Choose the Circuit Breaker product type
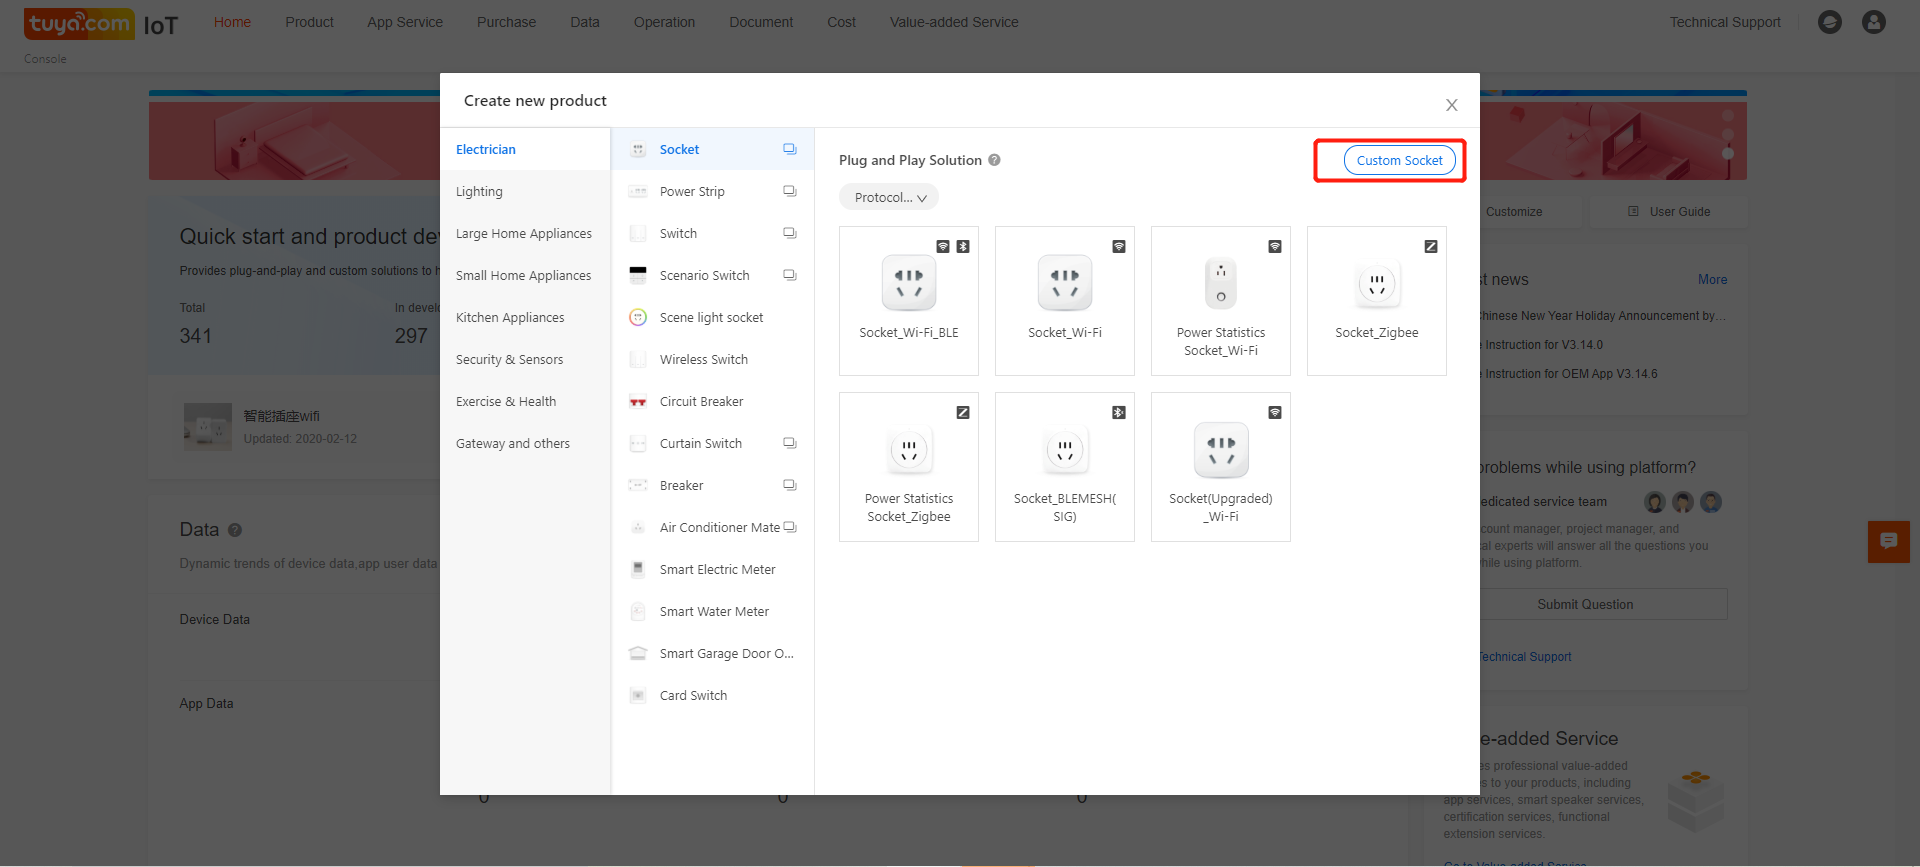The height and width of the screenshot is (867, 1920). (x=701, y=402)
